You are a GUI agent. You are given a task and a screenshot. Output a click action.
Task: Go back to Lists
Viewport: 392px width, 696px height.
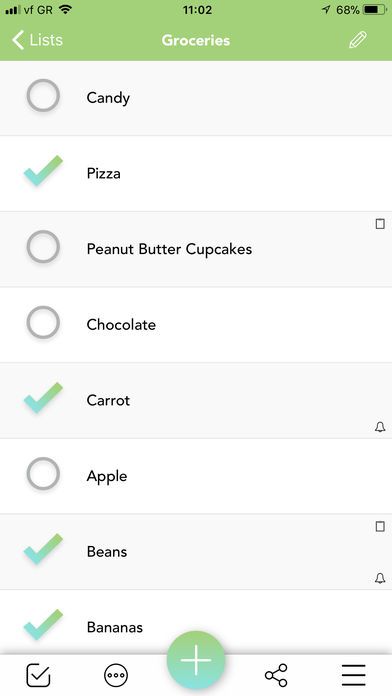(x=37, y=40)
